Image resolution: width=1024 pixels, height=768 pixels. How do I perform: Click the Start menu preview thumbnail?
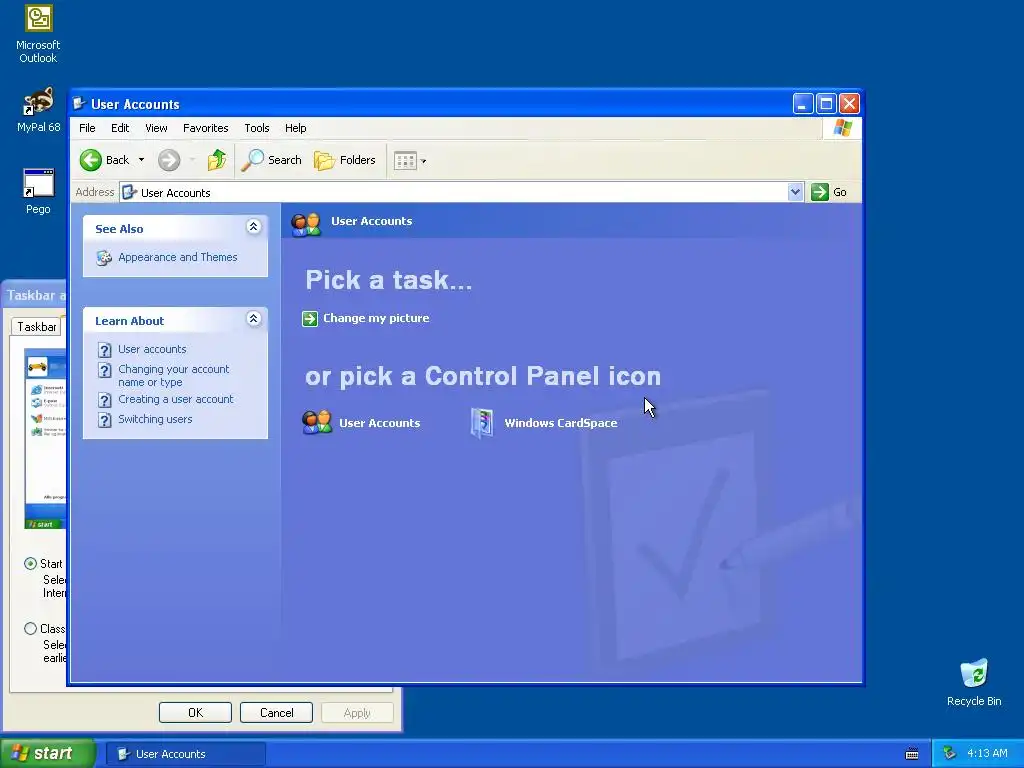45,438
